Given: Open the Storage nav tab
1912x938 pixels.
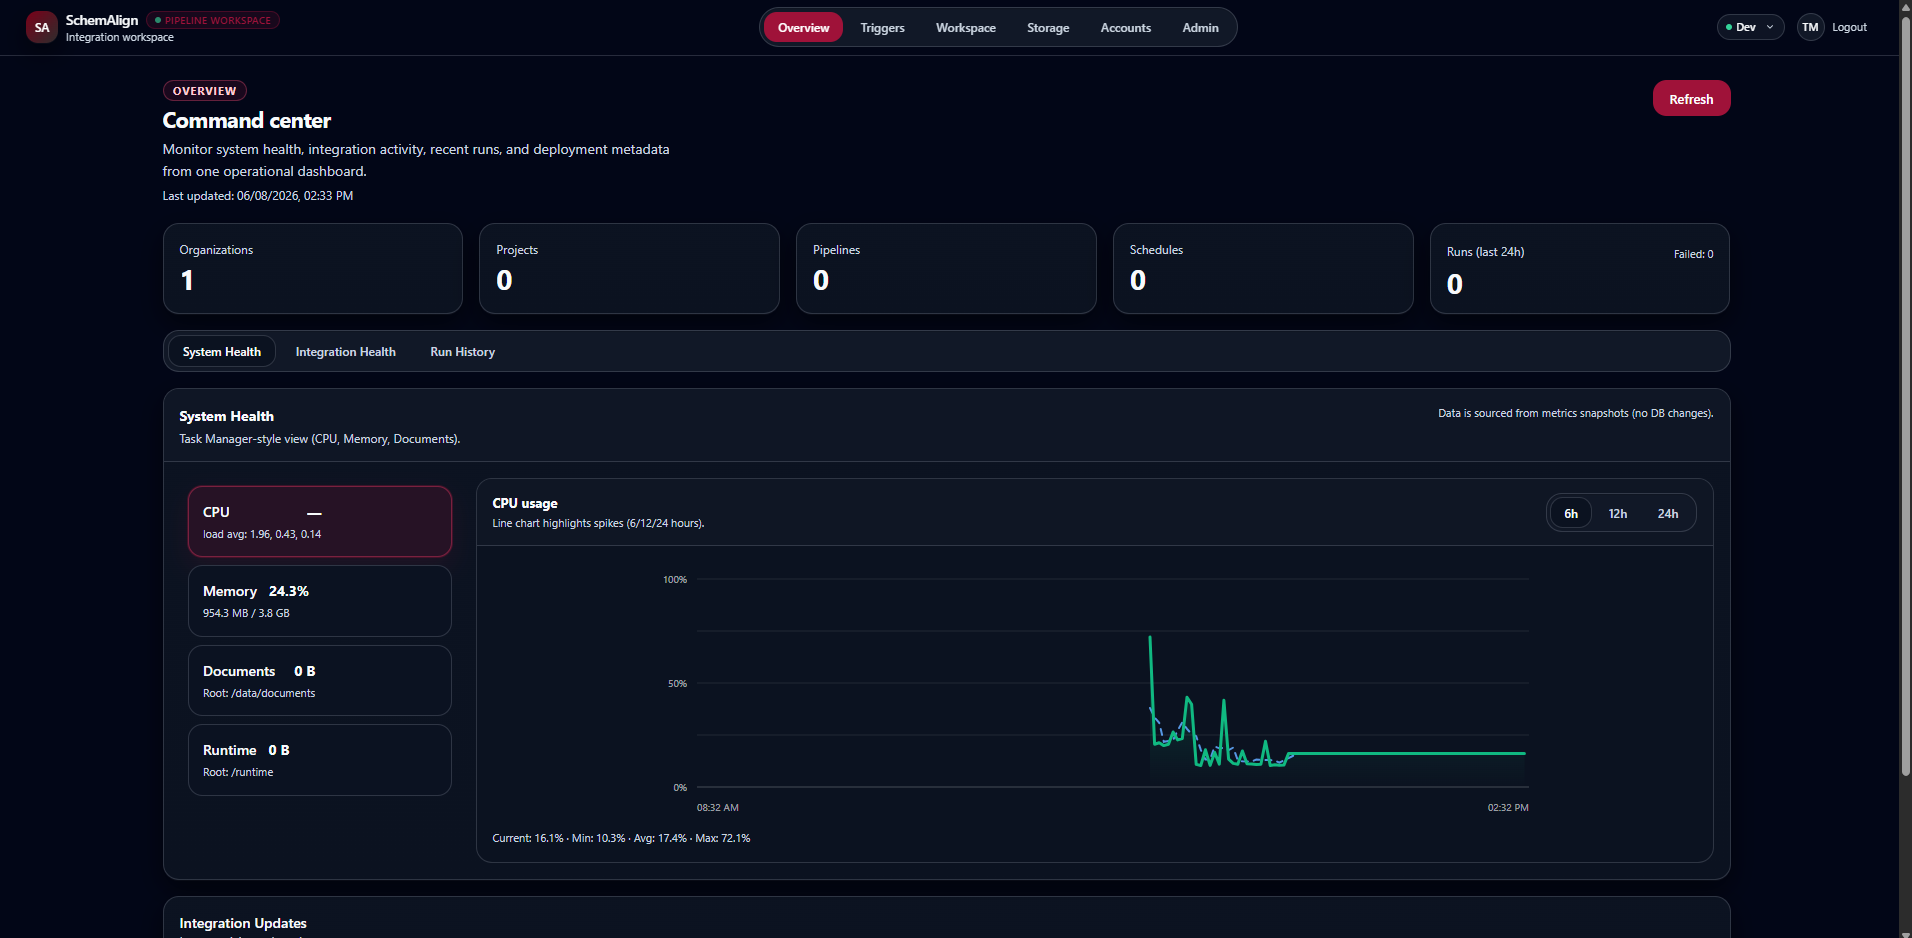Looking at the screenshot, I should pos(1048,28).
